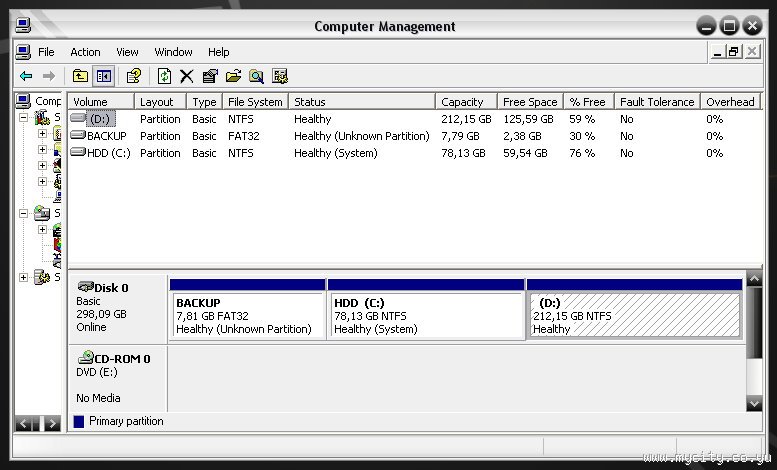The height and width of the screenshot is (470, 777).
Task: Restore the inner console child window
Action: pos(734,51)
